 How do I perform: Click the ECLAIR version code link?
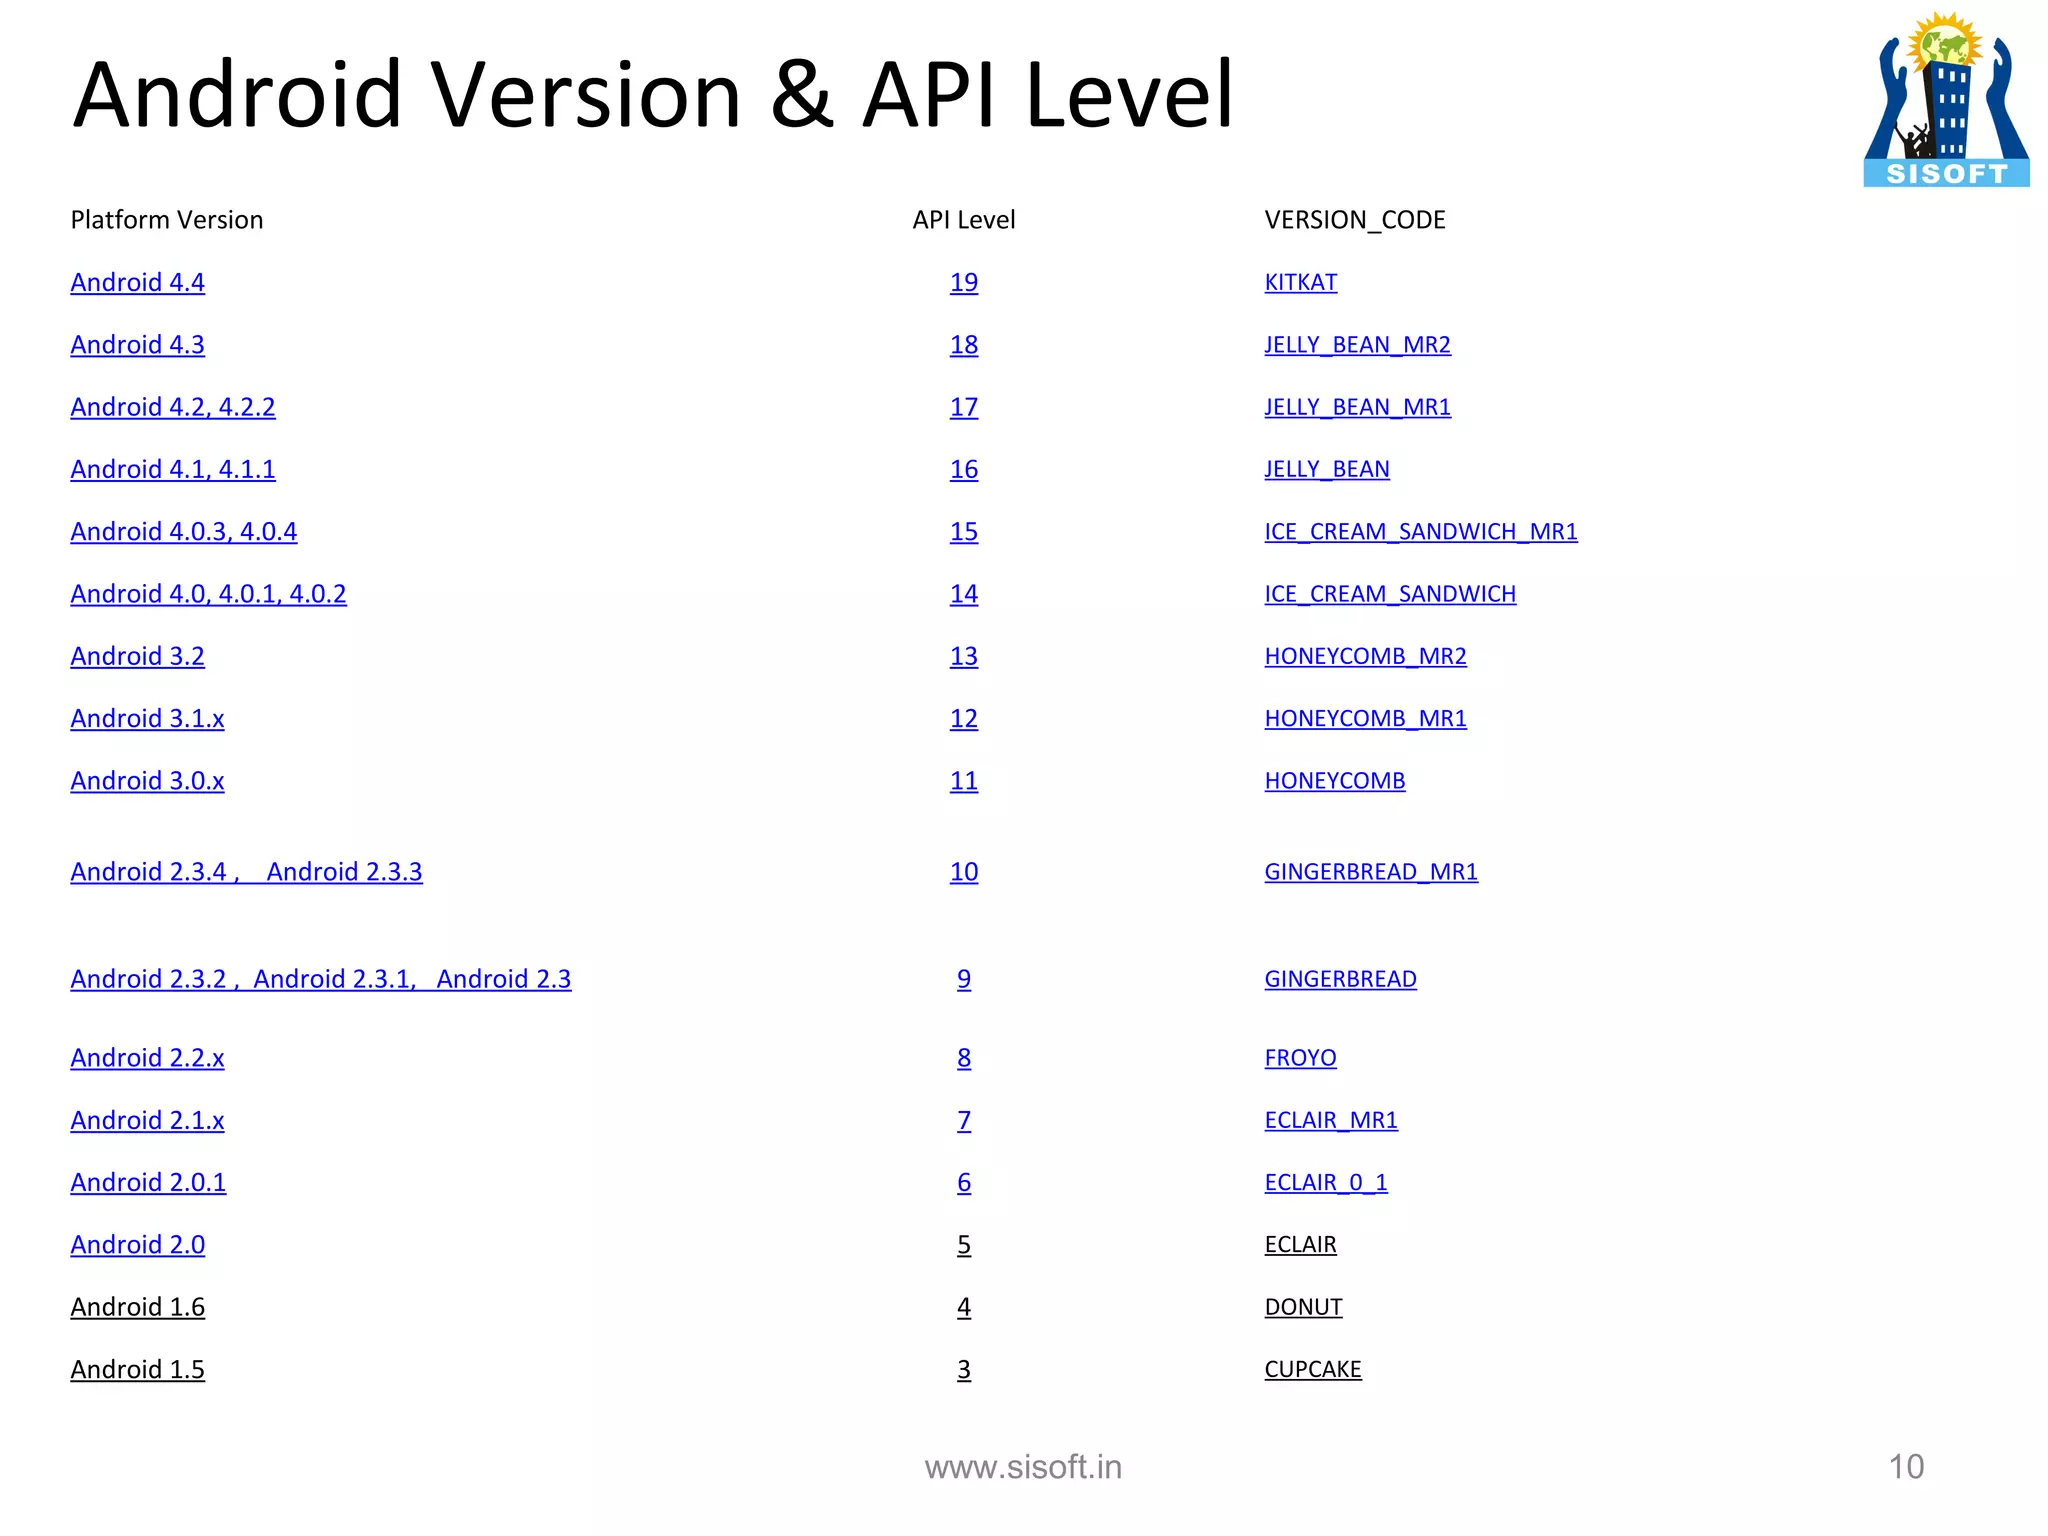coord(1301,1245)
